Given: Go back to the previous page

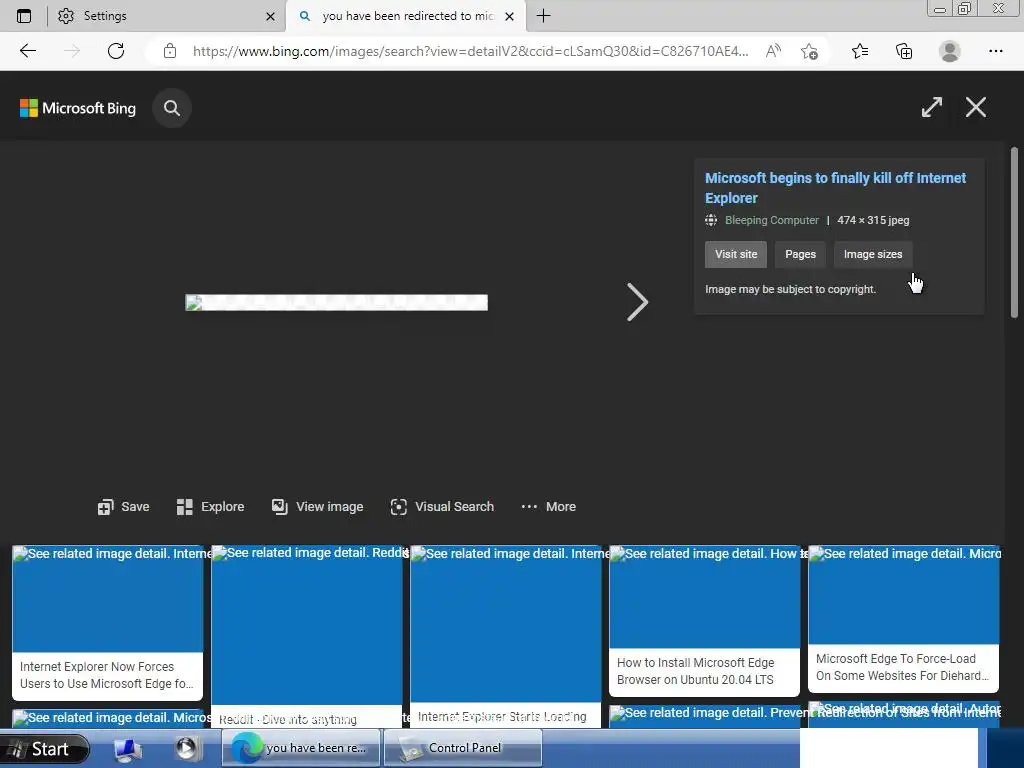Looking at the screenshot, I should (27, 51).
